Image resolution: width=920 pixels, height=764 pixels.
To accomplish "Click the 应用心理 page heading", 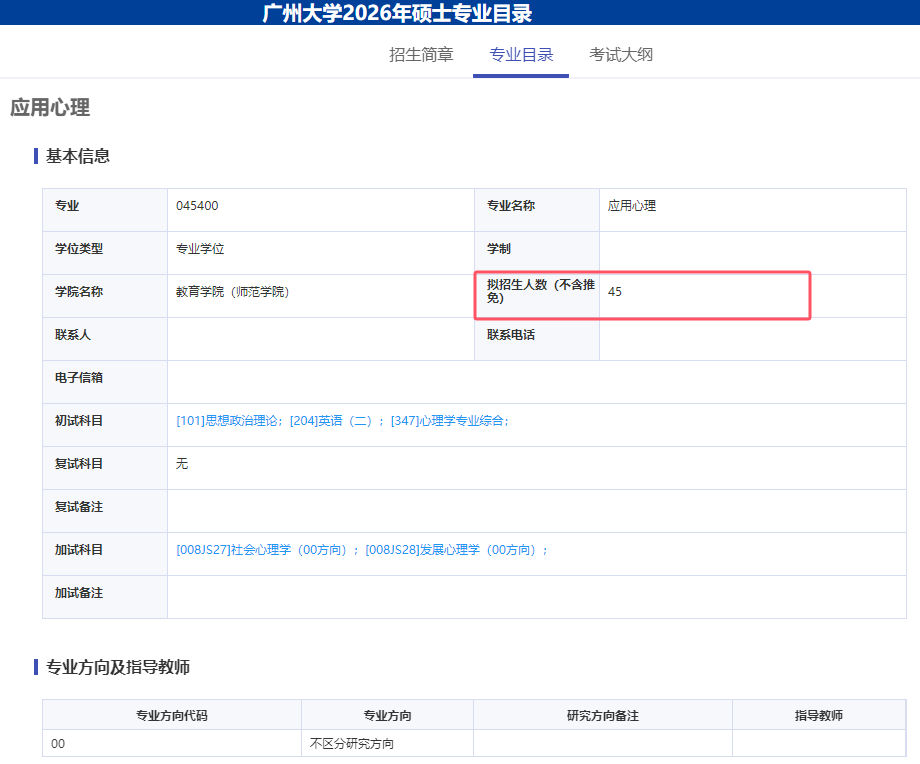I will coord(50,108).
